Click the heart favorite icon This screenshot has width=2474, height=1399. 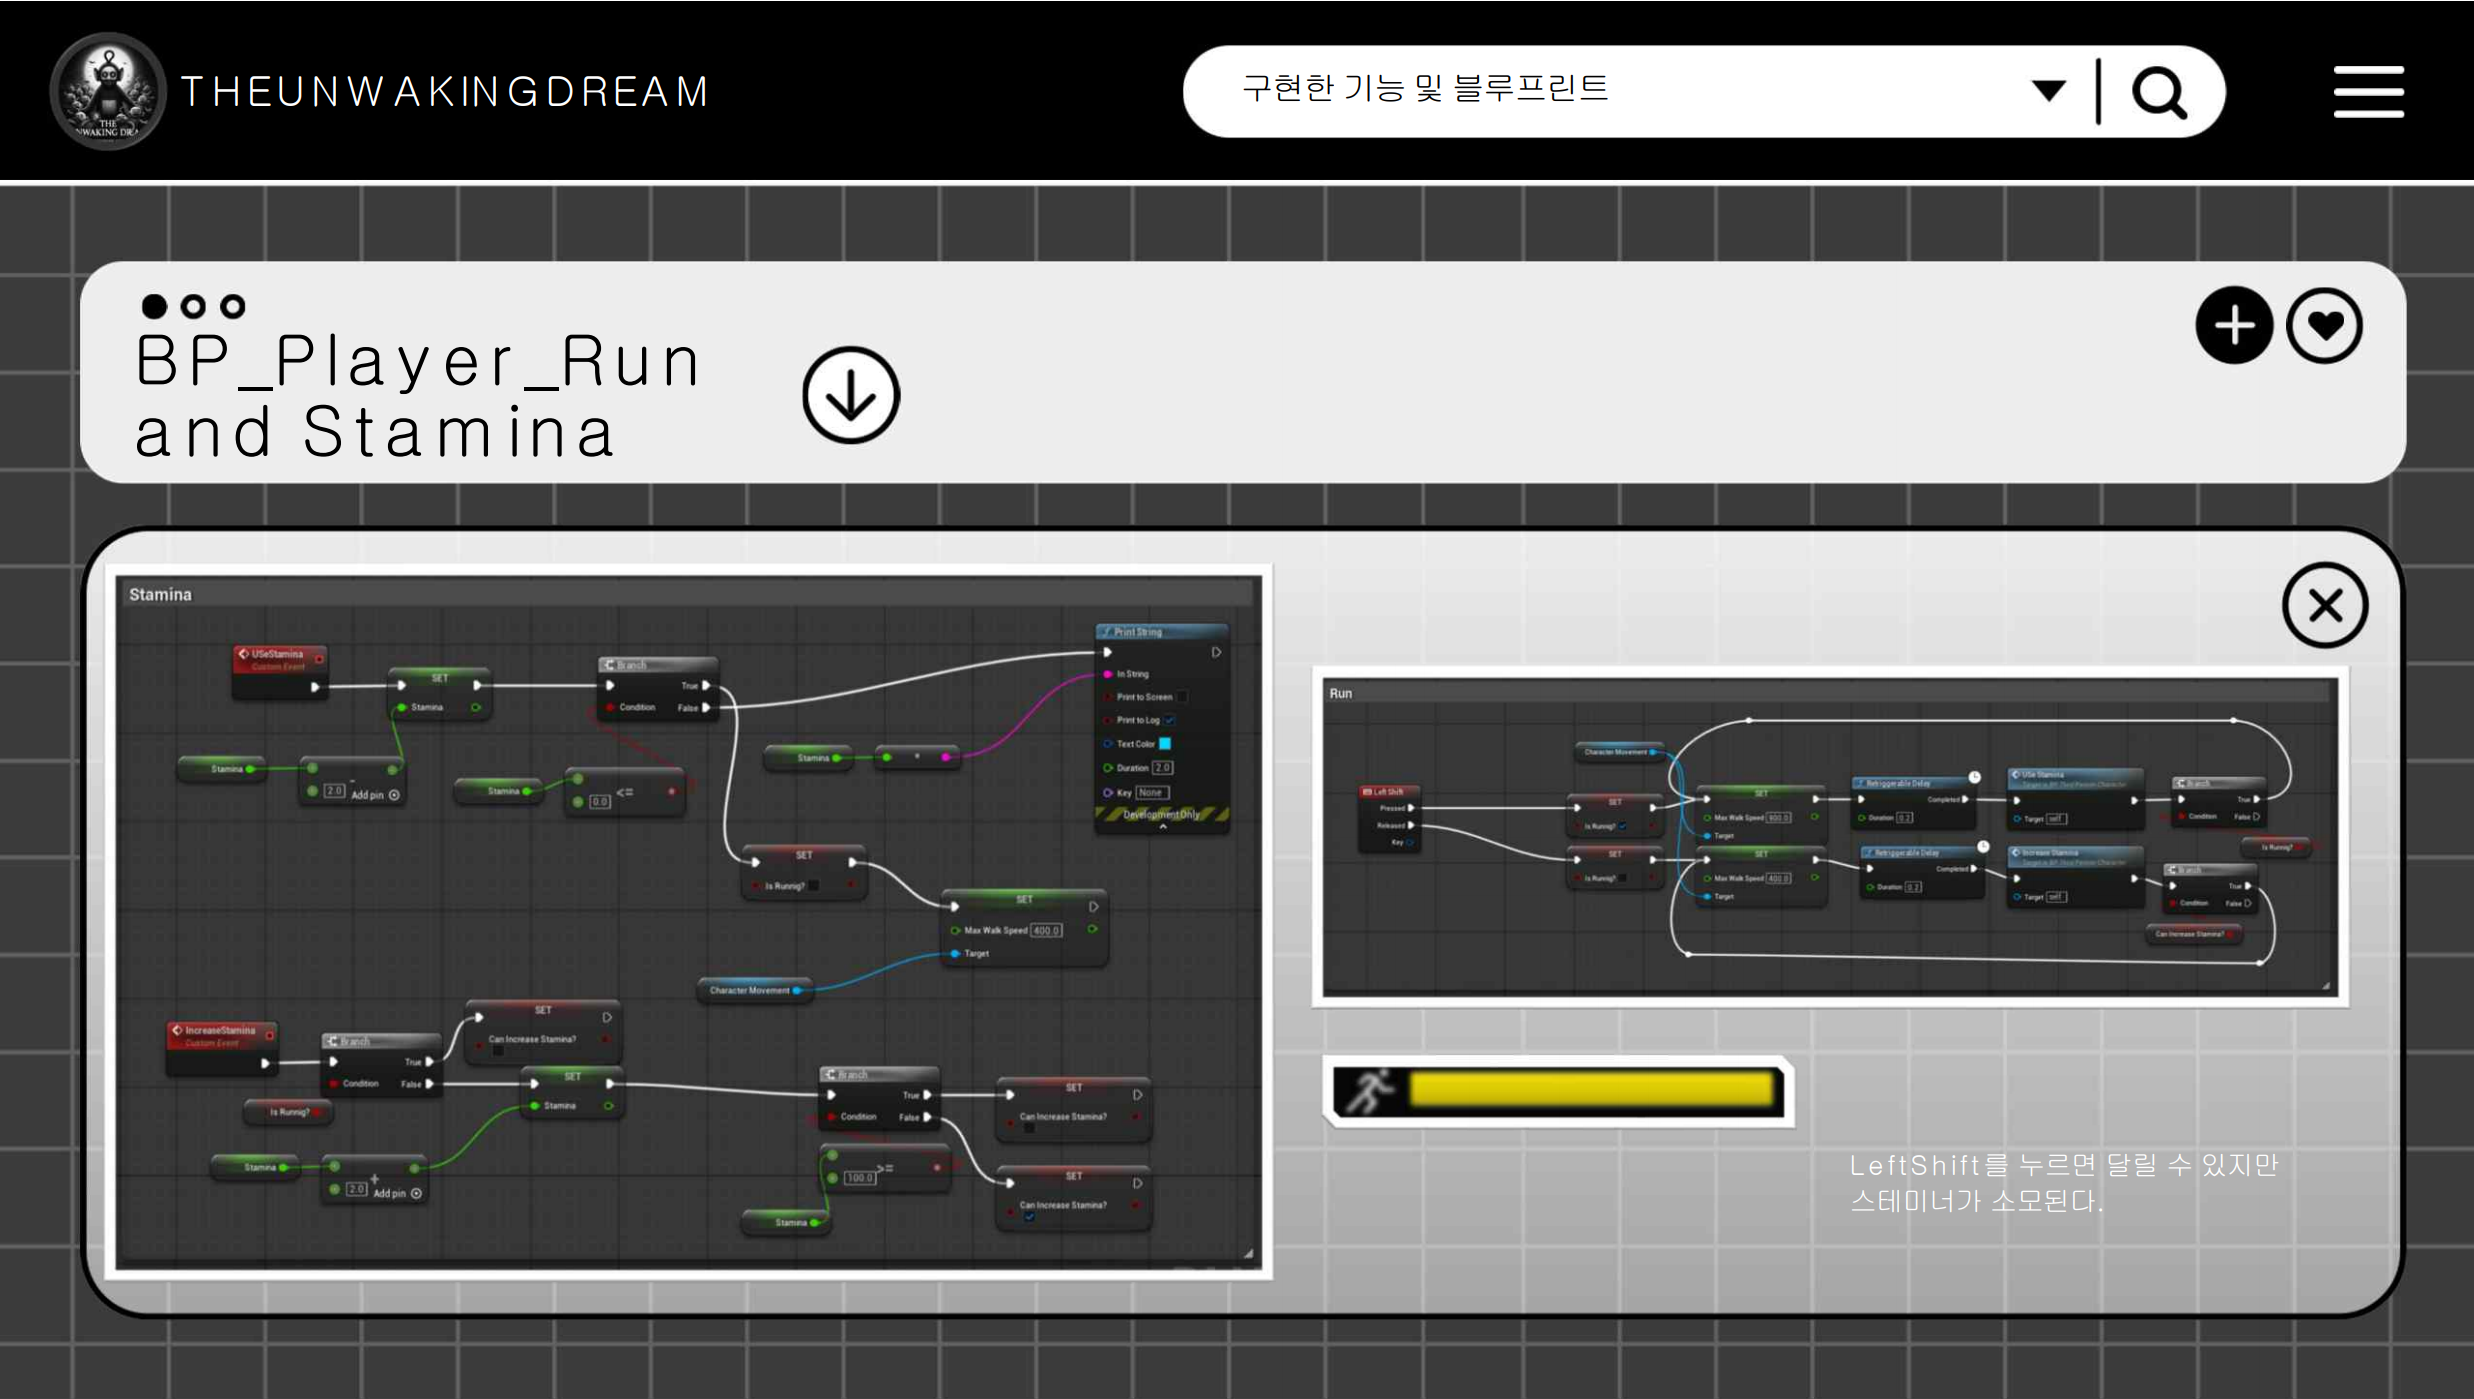point(2324,325)
